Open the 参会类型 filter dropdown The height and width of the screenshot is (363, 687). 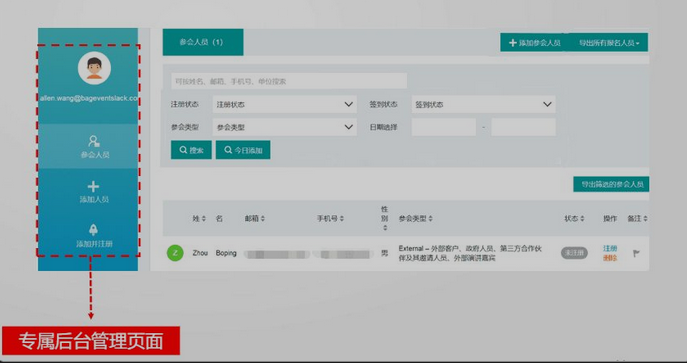[x=285, y=127]
